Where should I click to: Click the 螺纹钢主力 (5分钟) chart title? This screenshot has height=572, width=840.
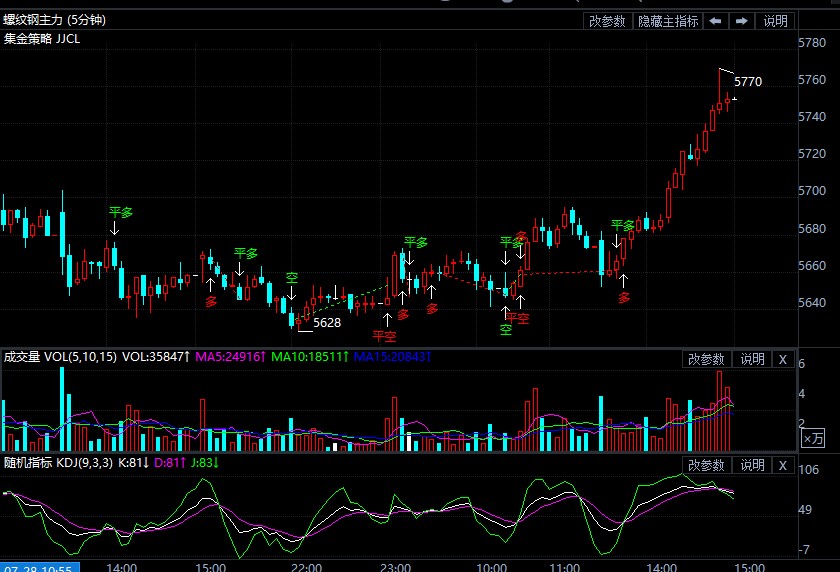pyautogui.click(x=54, y=20)
